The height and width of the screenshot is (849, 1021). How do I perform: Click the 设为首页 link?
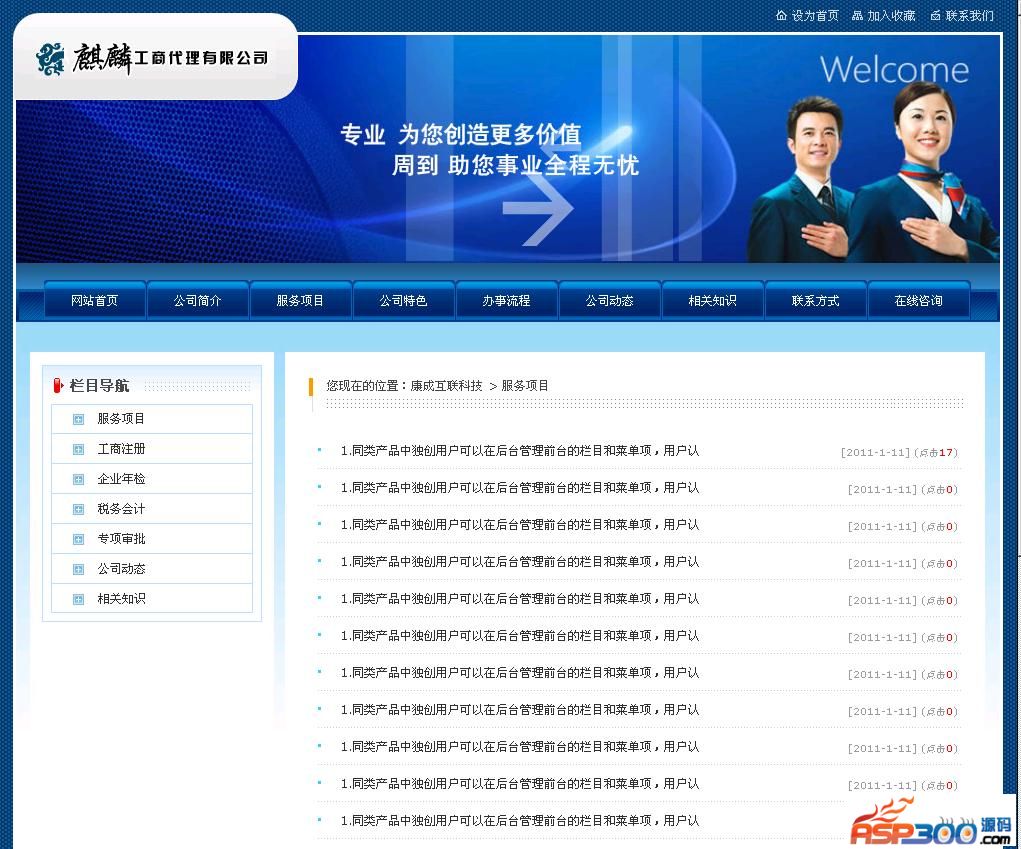pyautogui.click(x=815, y=16)
